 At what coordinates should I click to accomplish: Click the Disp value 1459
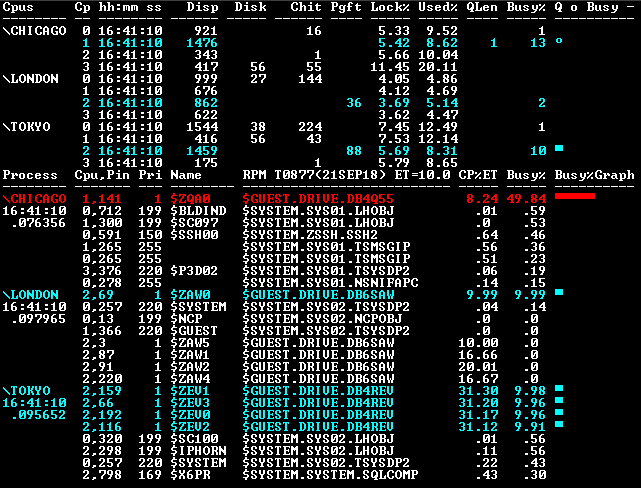[x=202, y=151]
